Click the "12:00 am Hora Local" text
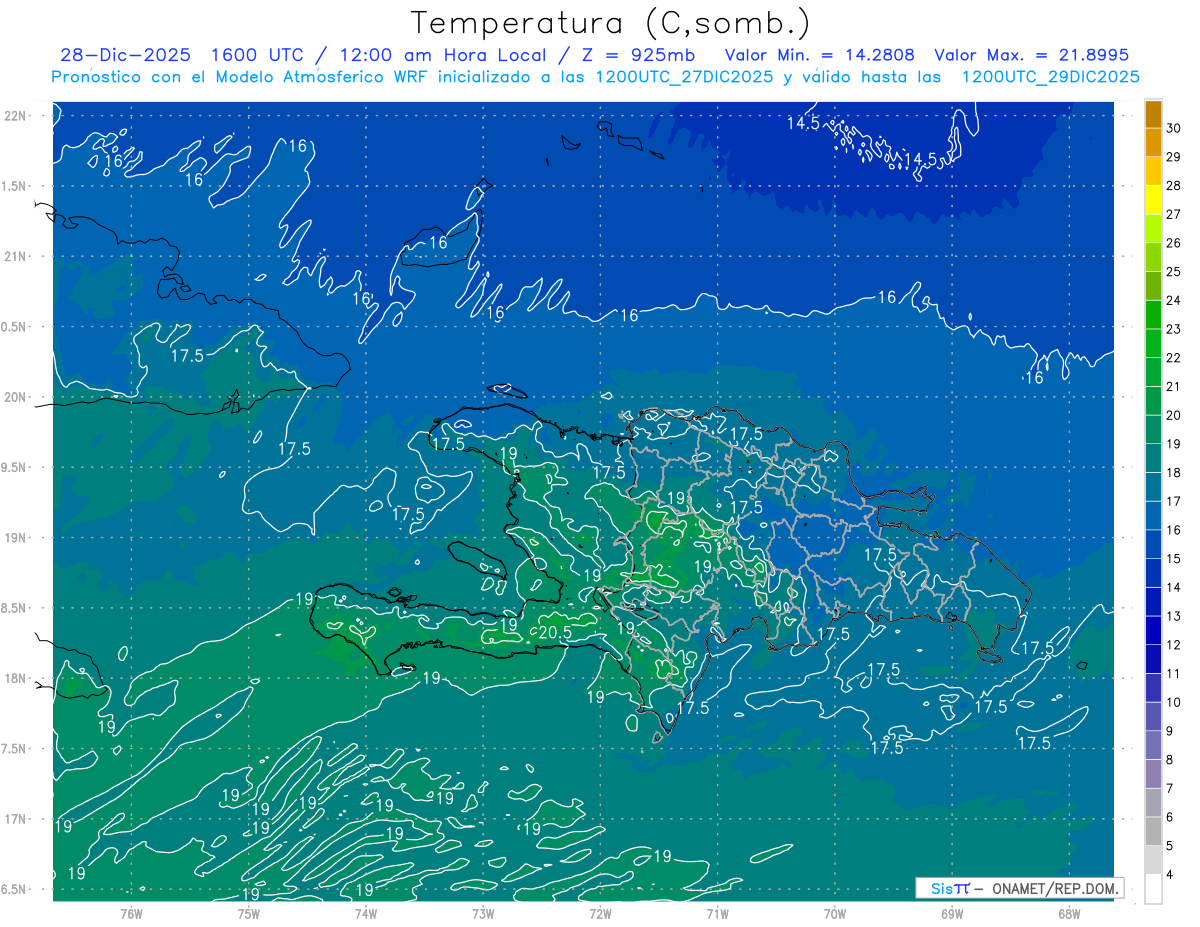This screenshot has width=1200, height=927. (441, 56)
